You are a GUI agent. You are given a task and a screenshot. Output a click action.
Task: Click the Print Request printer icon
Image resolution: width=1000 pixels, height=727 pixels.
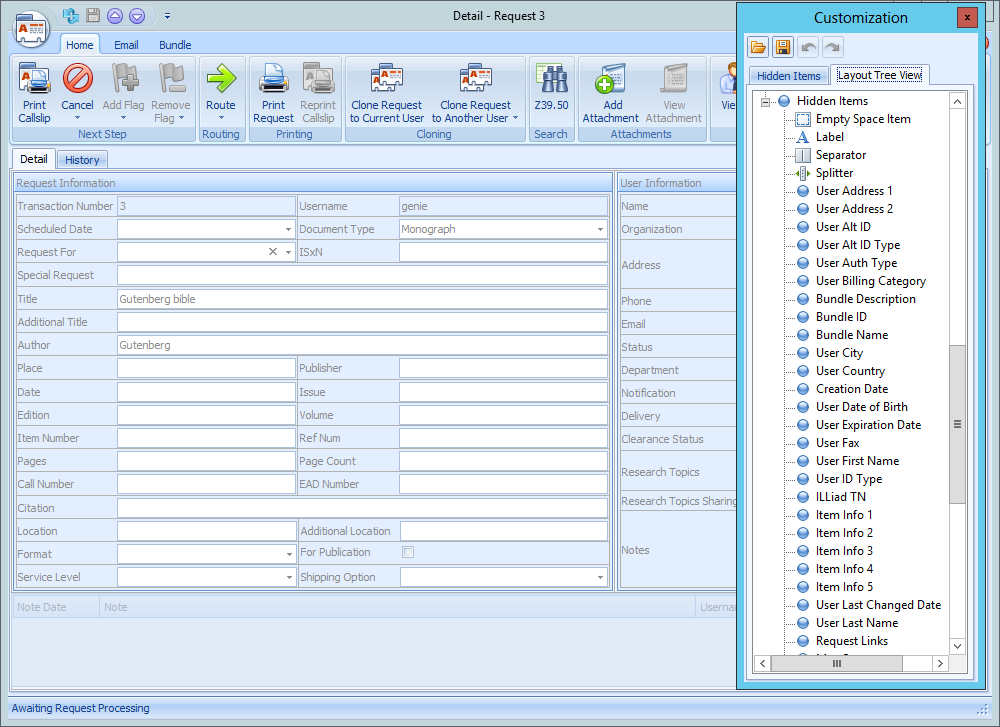click(273, 80)
